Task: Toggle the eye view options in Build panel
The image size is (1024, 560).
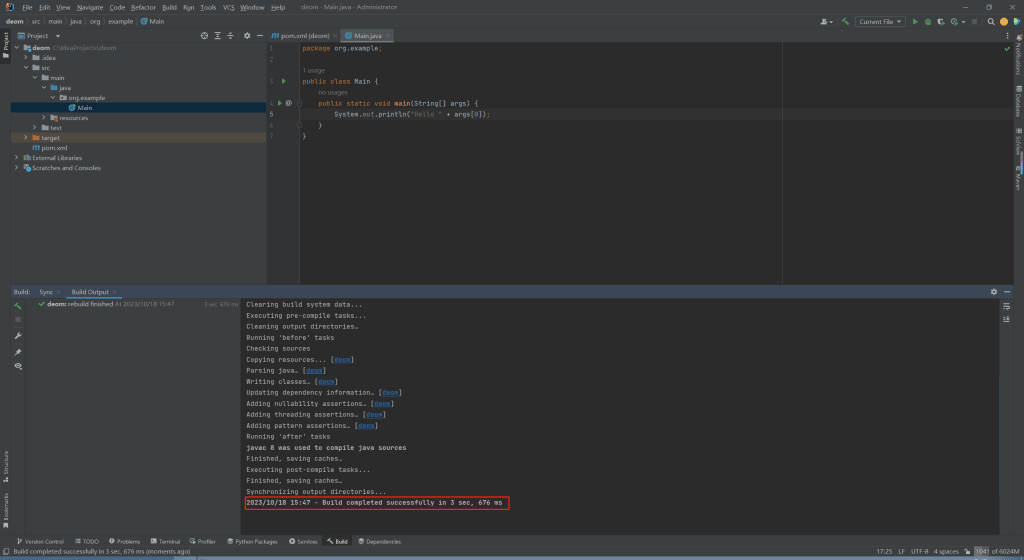Action: point(18,367)
